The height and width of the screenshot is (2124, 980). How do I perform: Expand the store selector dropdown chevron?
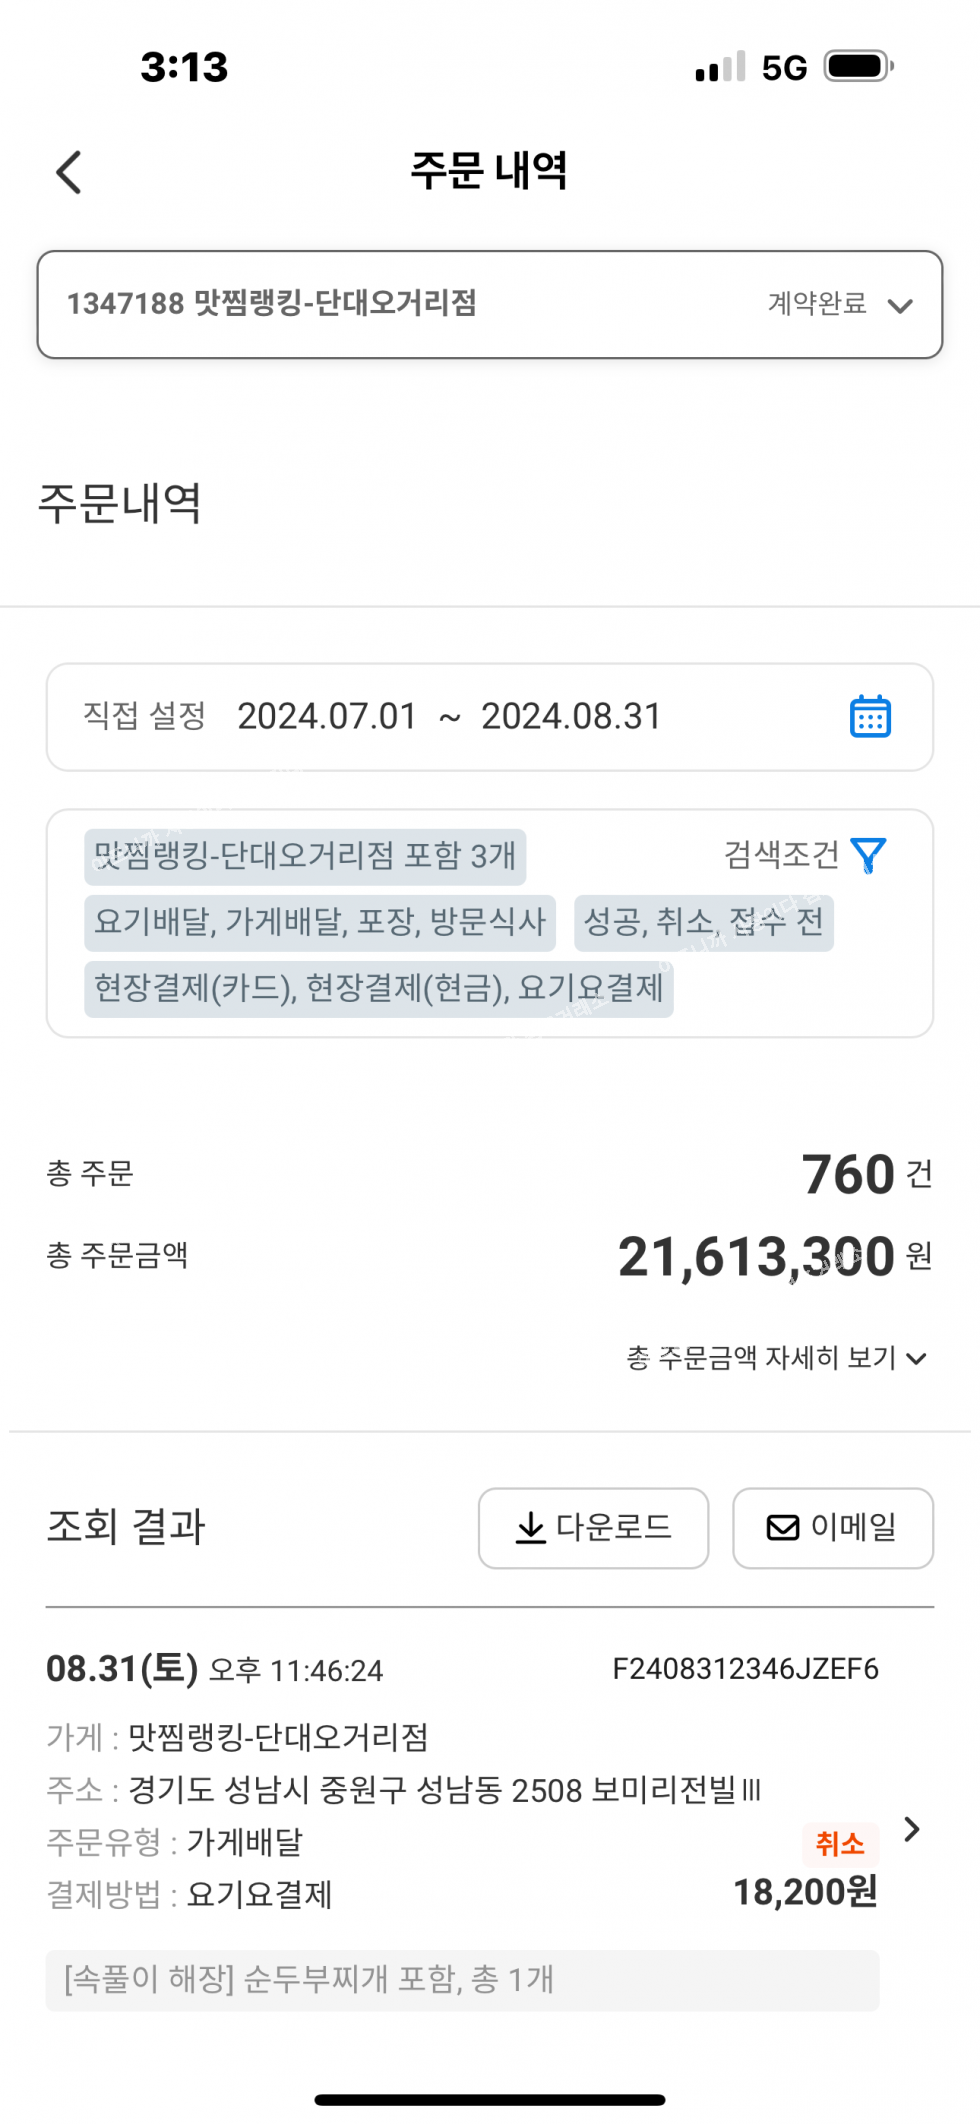[x=900, y=306]
